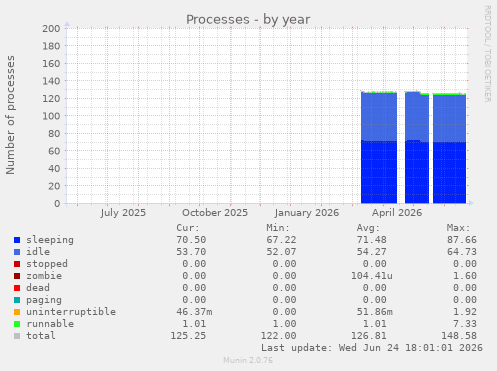This screenshot has width=497, height=371.
Task: Click the 100 y-axis tick label
Action: pyautogui.click(x=51, y=116)
